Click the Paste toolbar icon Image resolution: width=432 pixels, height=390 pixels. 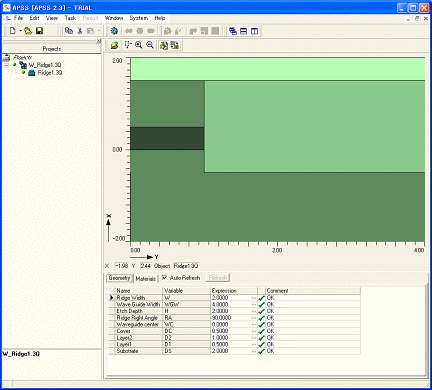click(90, 31)
